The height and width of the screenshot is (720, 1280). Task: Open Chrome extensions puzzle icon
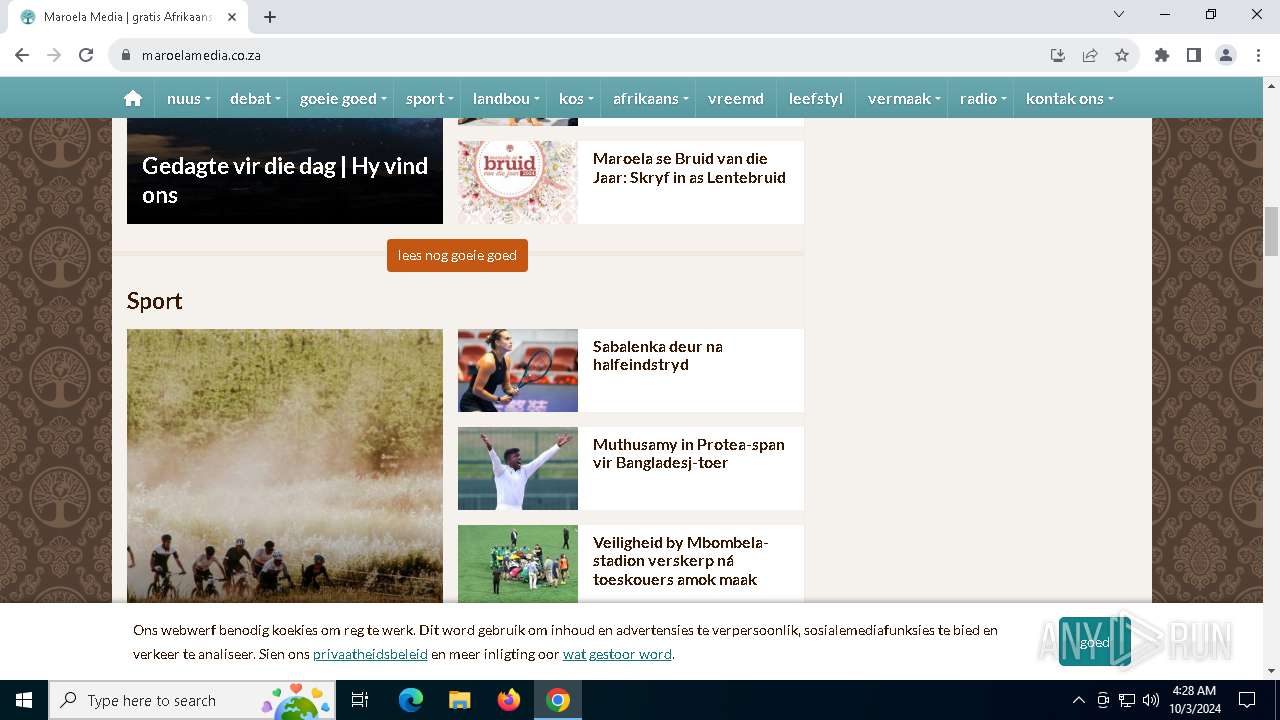(x=1162, y=55)
